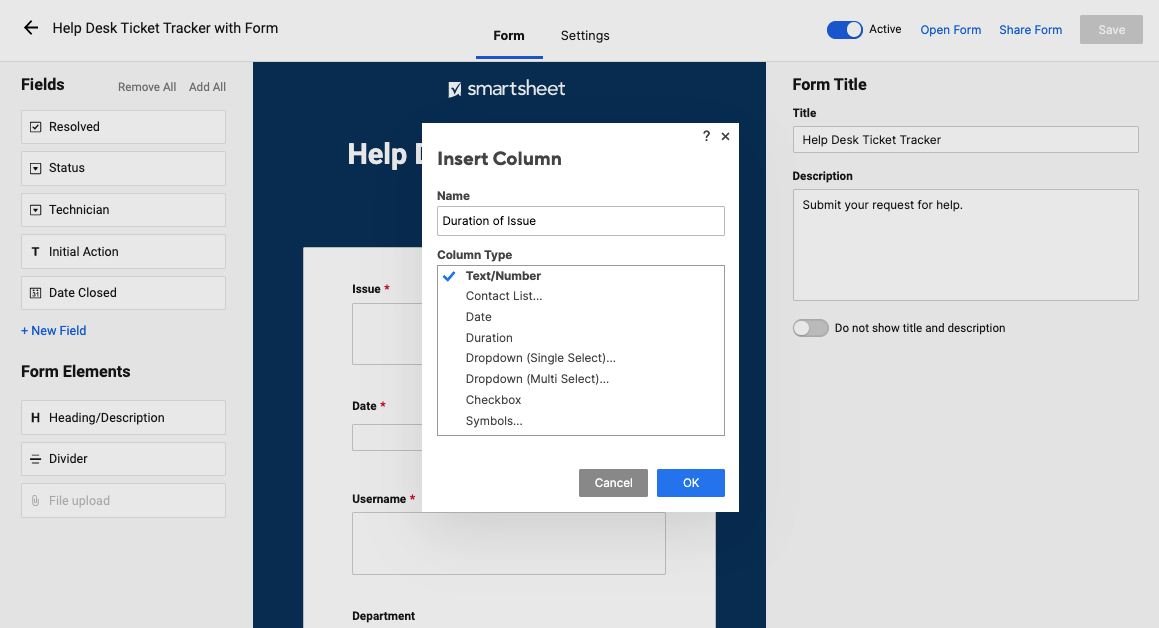The height and width of the screenshot is (628, 1159).
Task: Click the Divider element icon
Action: click(x=37, y=459)
